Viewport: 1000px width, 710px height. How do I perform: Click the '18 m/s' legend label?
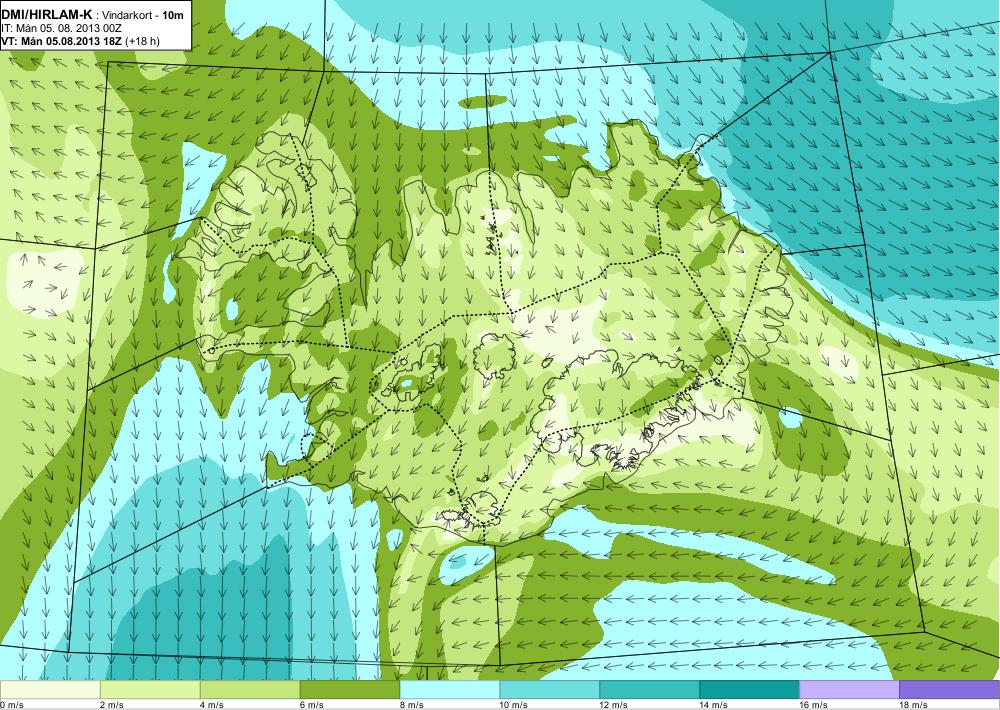tap(913, 705)
